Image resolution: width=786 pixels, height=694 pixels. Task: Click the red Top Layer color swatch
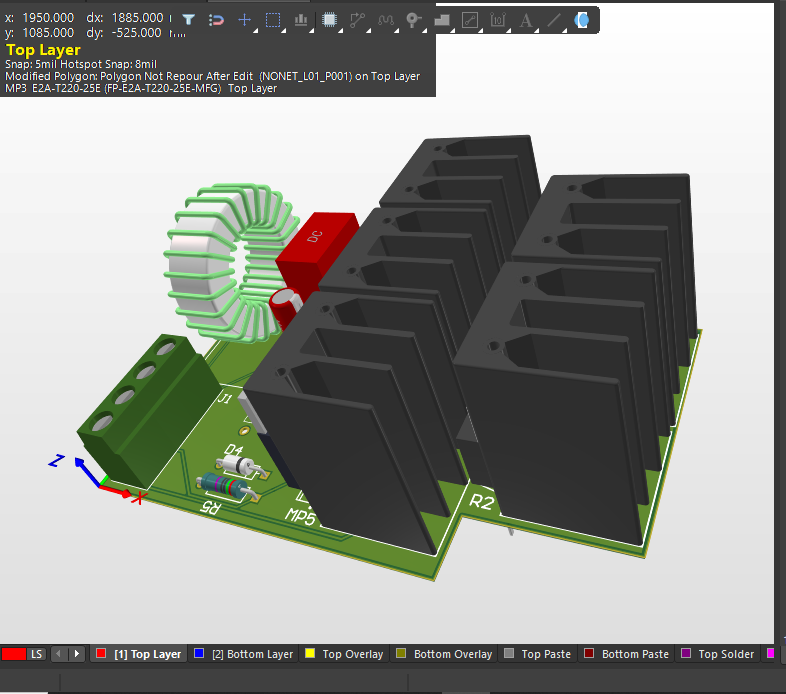101,653
